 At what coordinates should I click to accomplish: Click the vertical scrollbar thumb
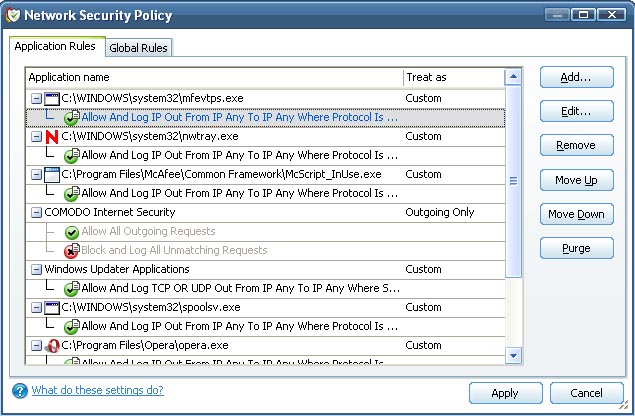[x=514, y=181]
